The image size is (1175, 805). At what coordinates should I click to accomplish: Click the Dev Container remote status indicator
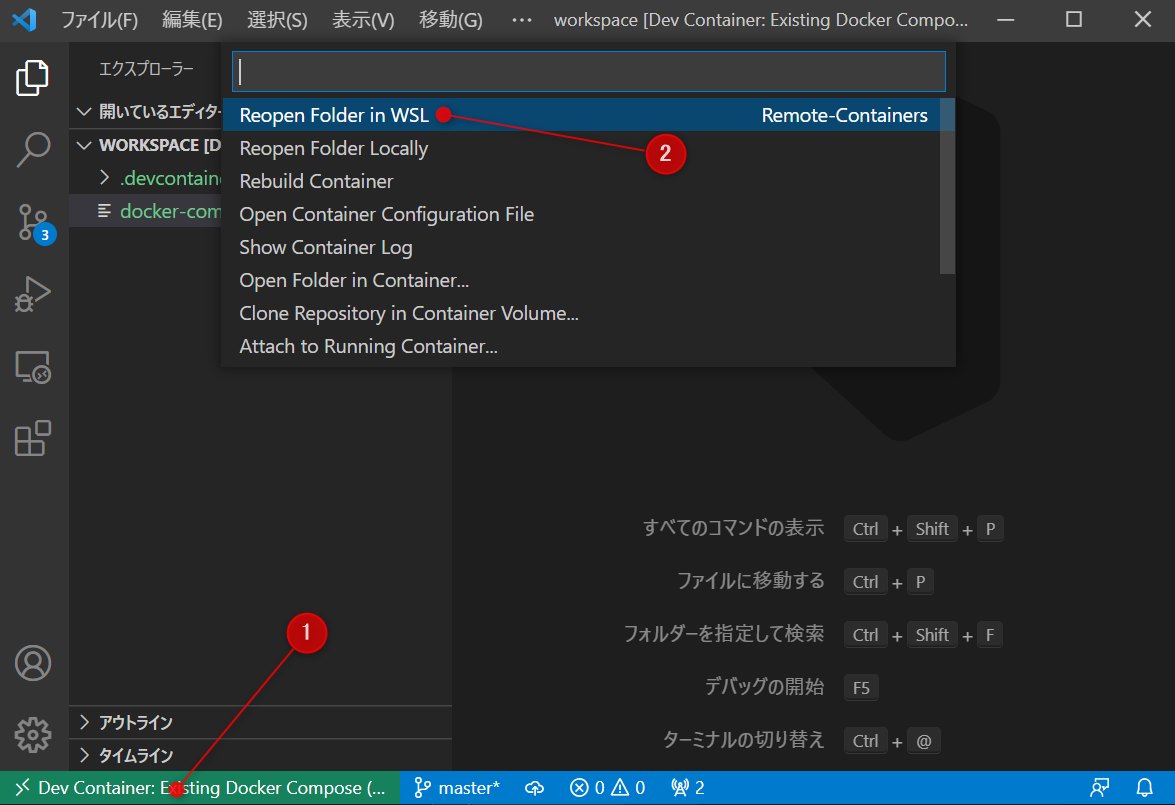click(200, 788)
